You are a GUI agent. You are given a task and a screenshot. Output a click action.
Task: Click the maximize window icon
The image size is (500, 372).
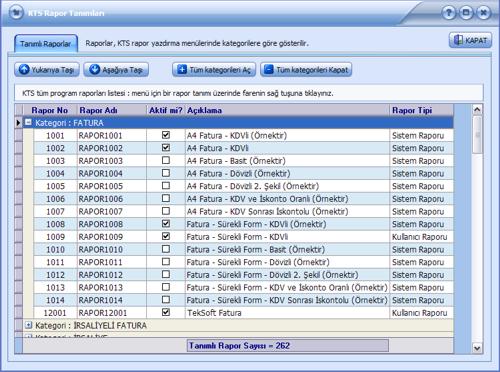tap(466, 13)
